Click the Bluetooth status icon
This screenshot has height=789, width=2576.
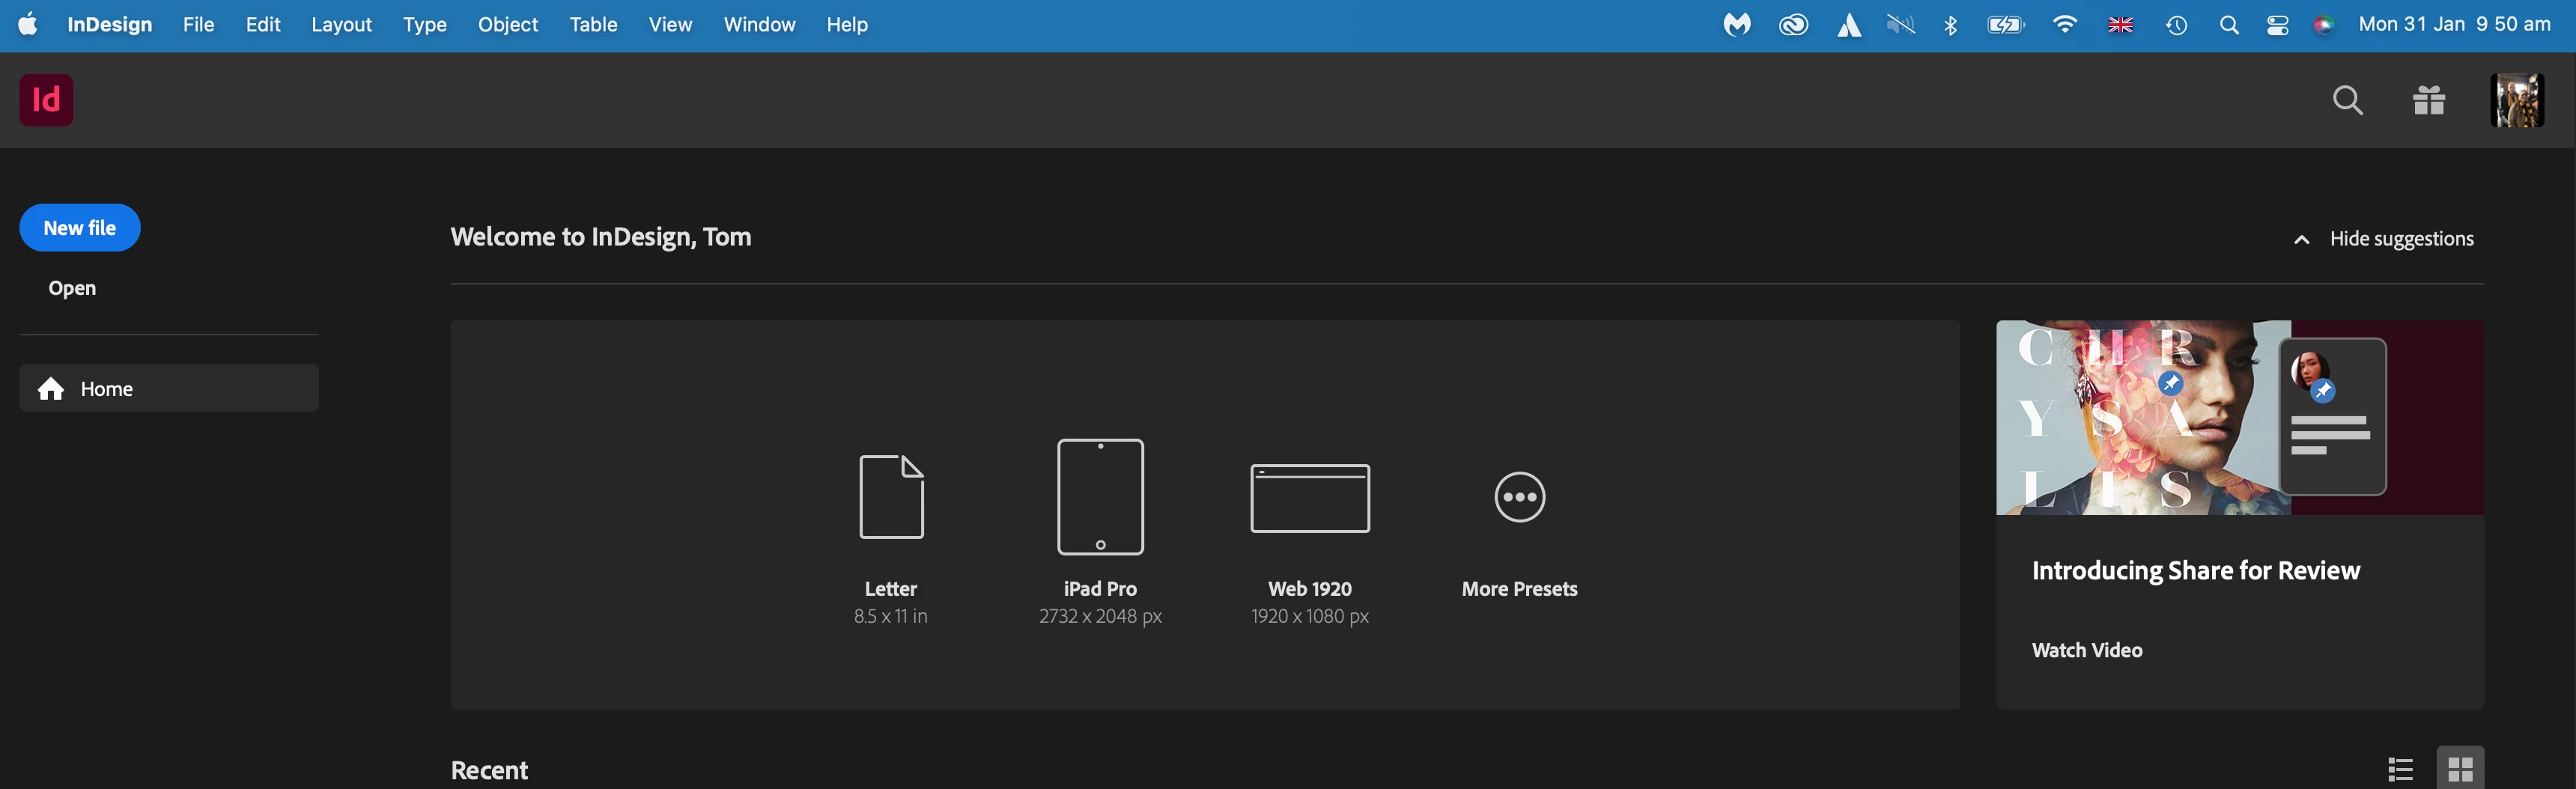pyautogui.click(x=1950, y=25)
